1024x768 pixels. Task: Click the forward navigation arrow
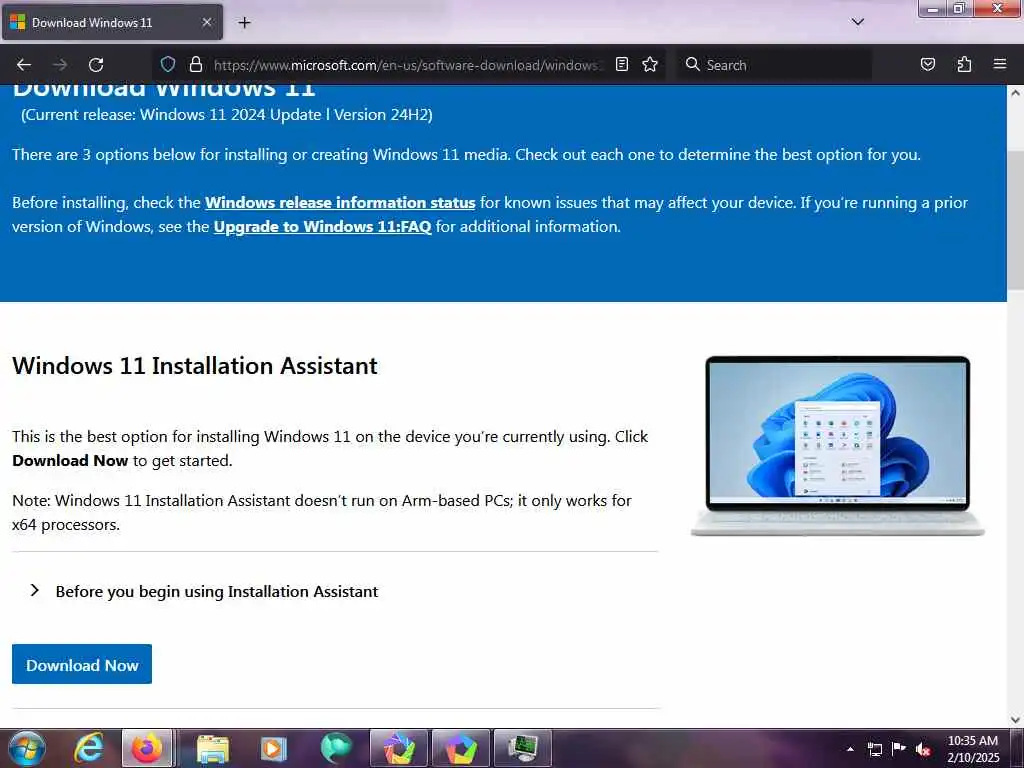pyautogui.click(x=60, y=65)
